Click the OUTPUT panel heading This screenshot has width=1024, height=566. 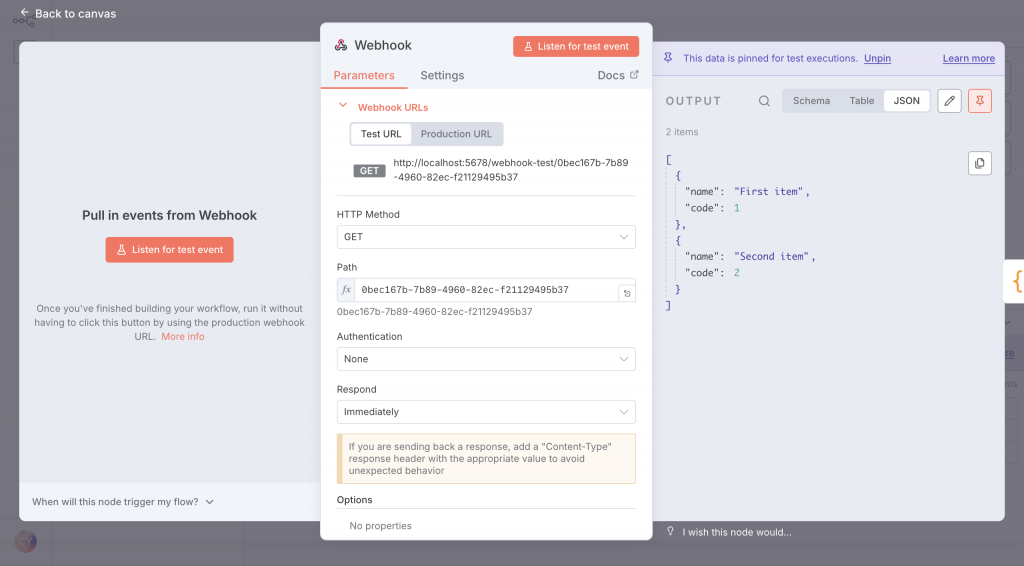coord(693,101)
